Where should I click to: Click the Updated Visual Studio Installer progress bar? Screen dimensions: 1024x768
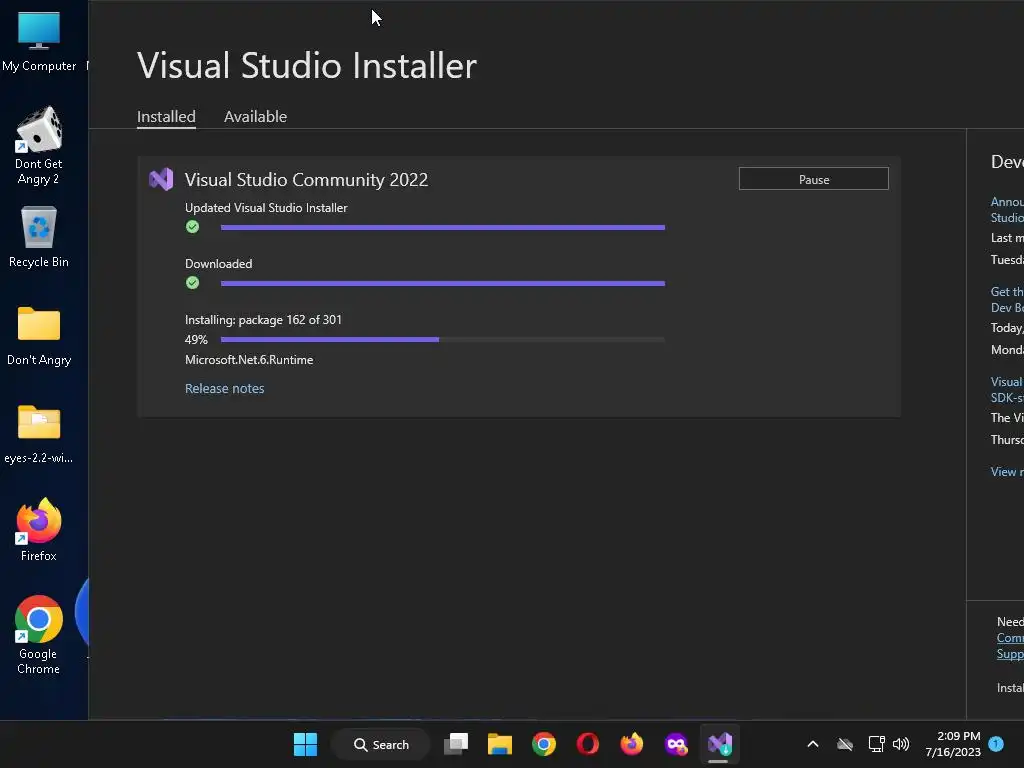(443, 227)
